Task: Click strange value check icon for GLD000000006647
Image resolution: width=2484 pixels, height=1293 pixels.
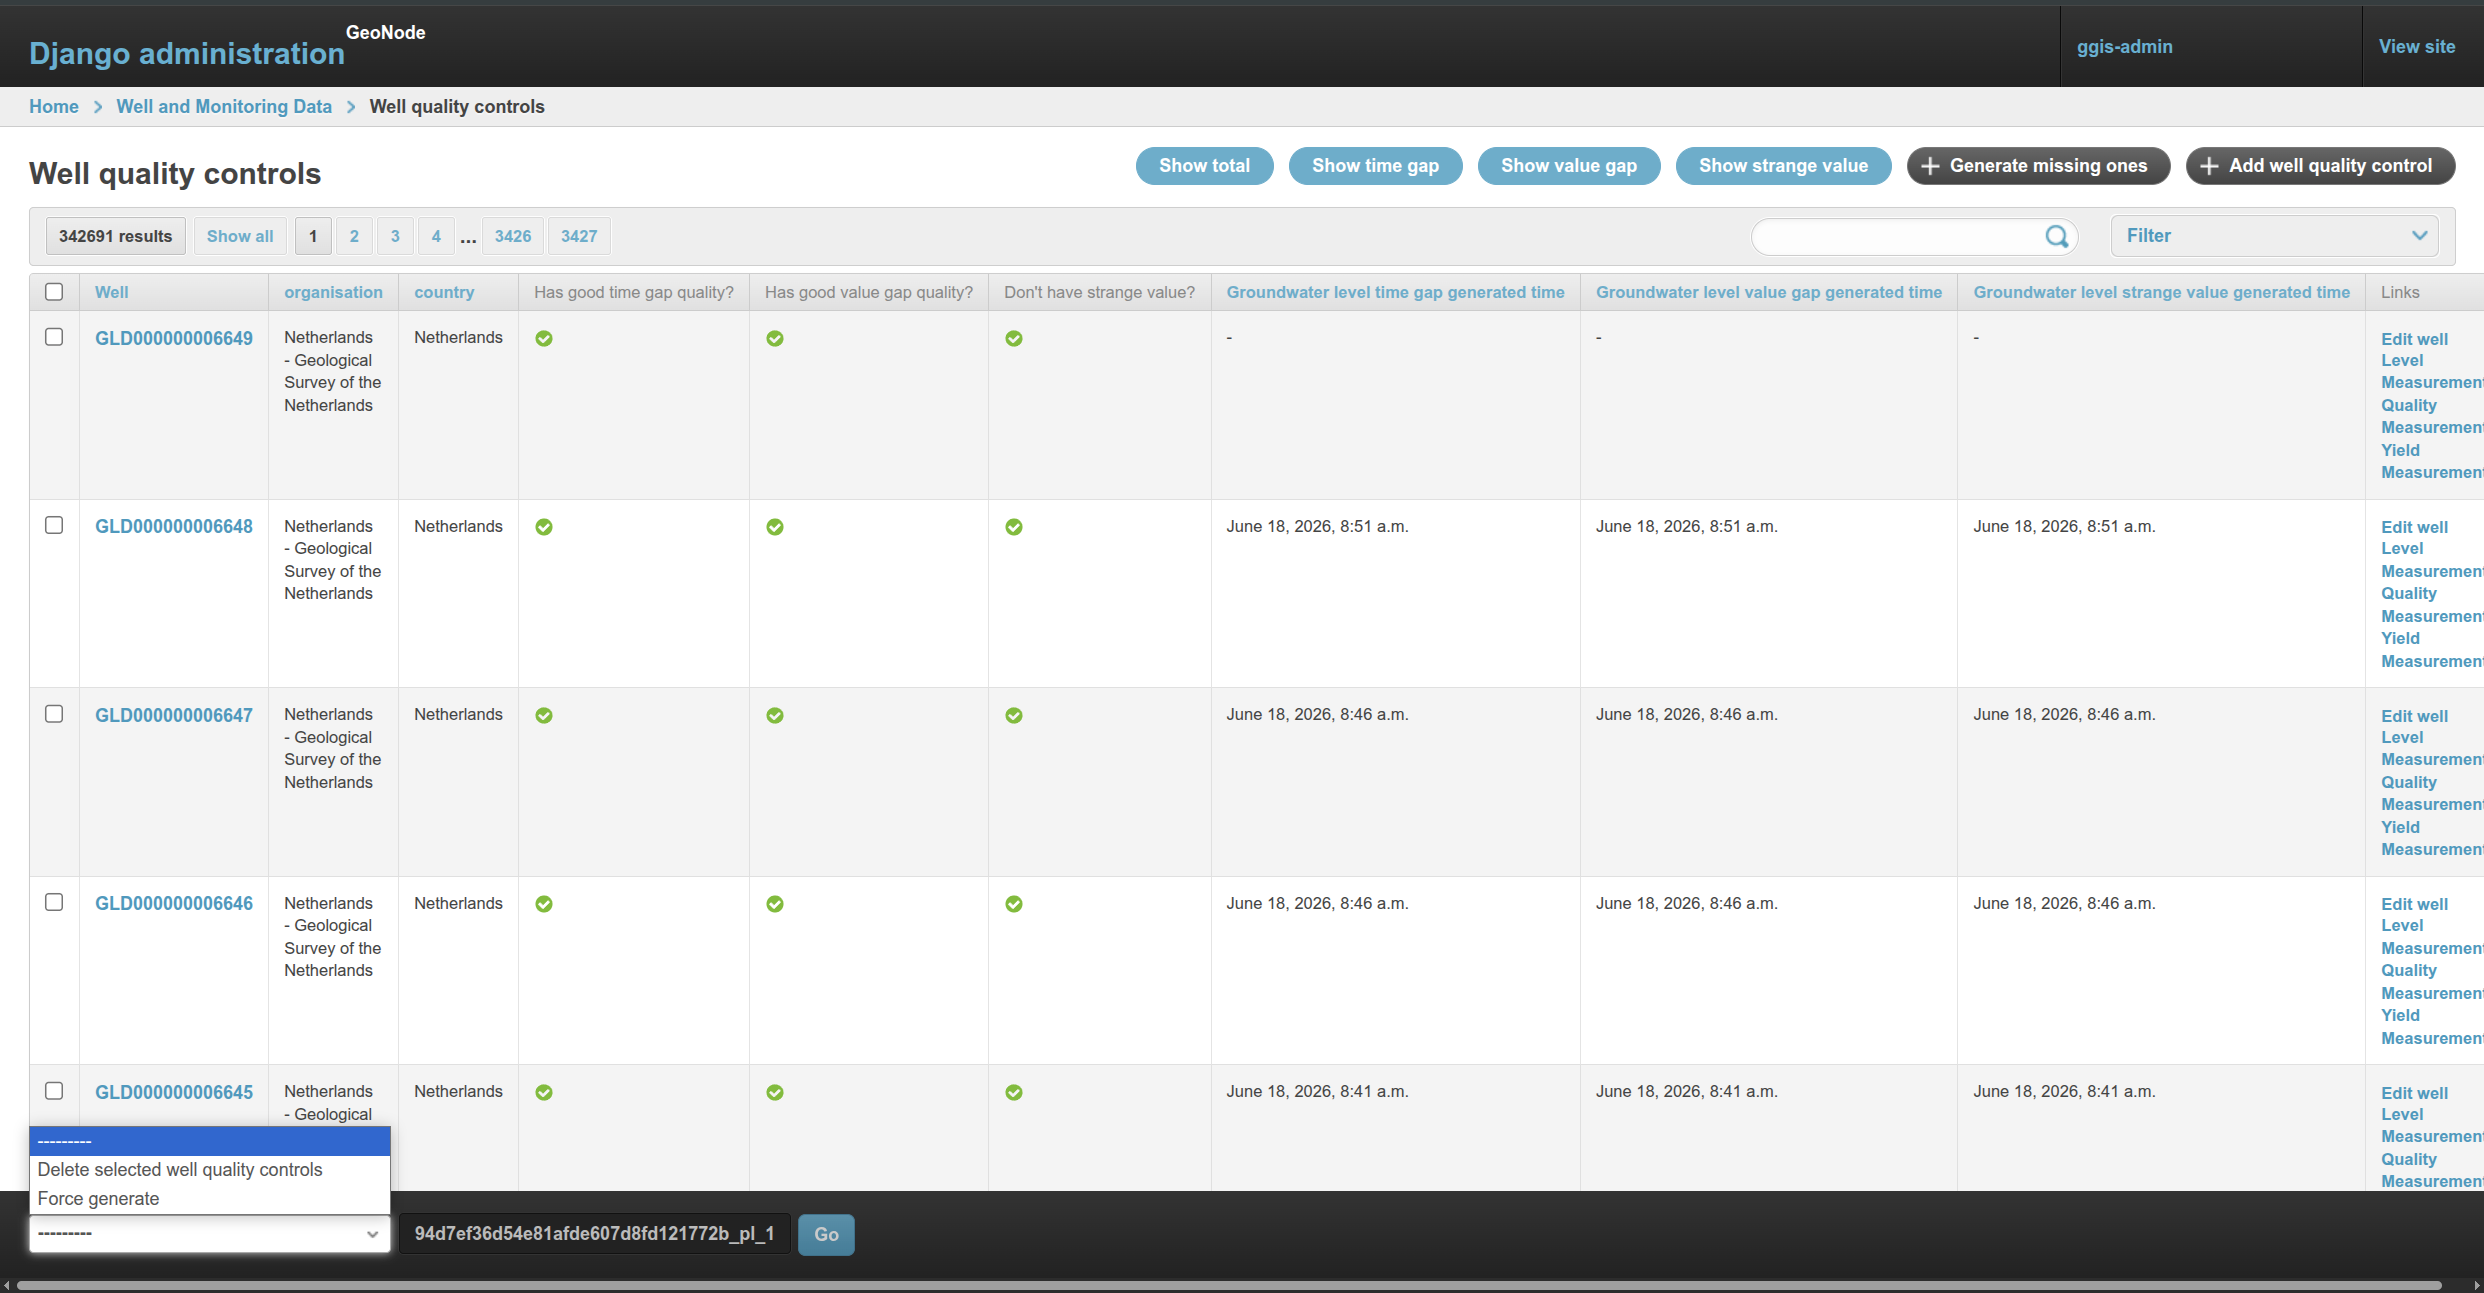Action: coord(1014,716)
